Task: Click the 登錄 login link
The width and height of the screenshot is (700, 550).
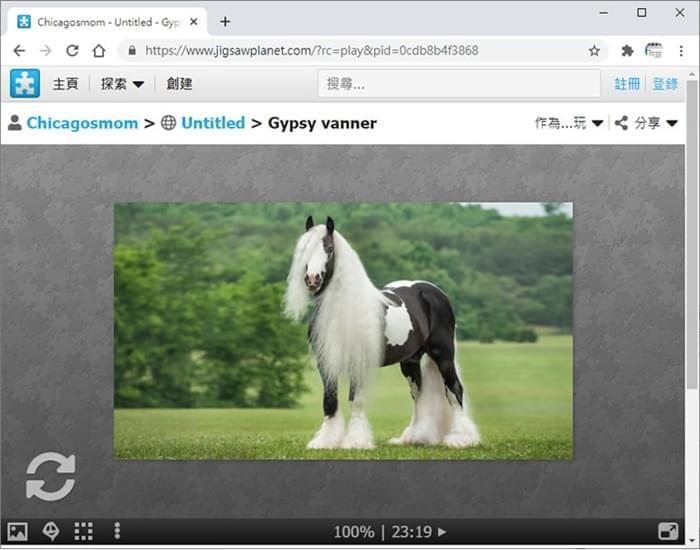Action: point(666,84)
